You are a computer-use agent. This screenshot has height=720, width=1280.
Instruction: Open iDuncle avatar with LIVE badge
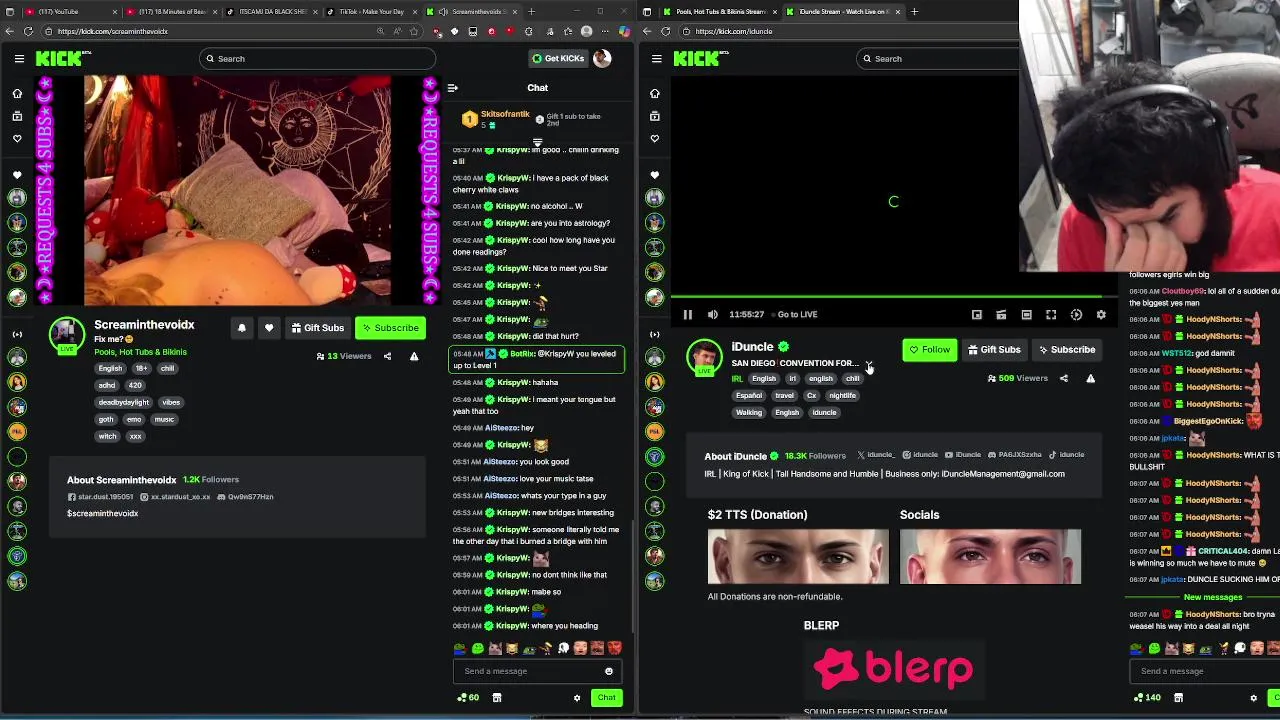(x=704, y=358)
